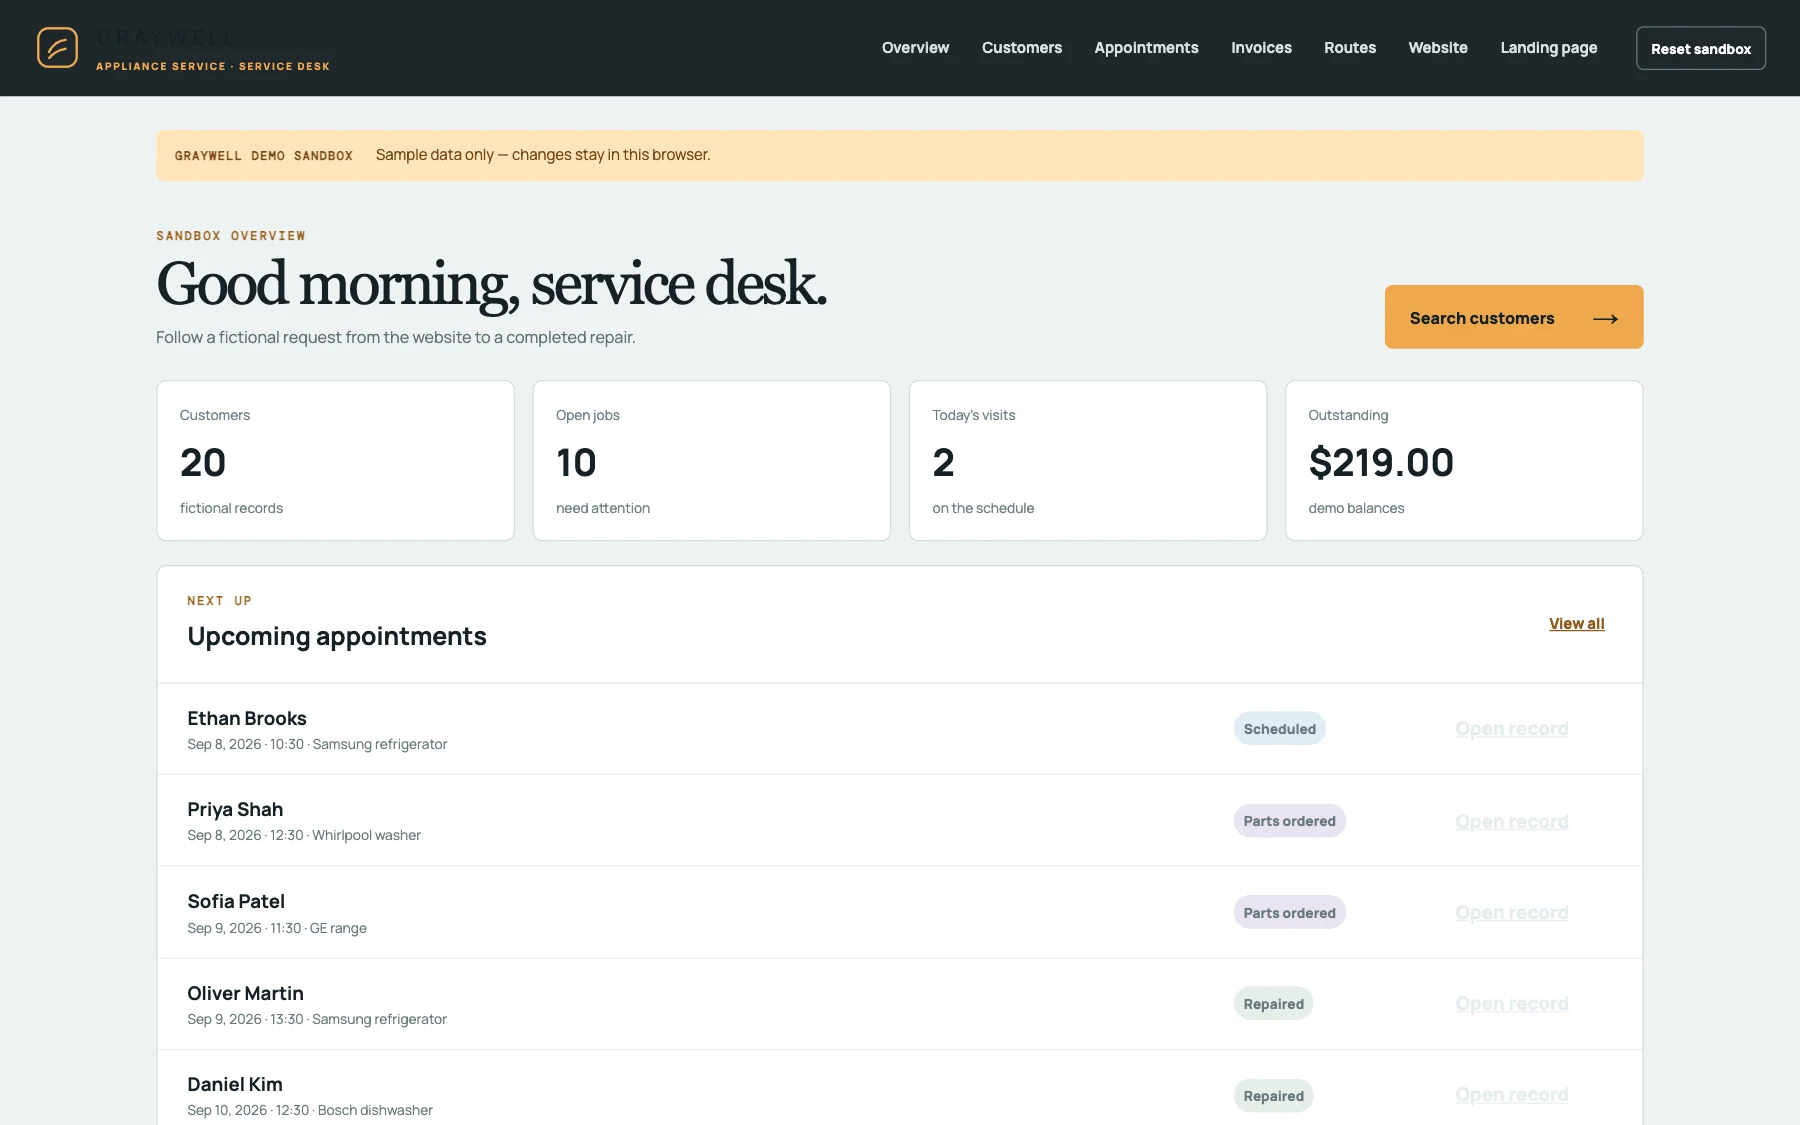Click the arrow icon on Search customers
This screenshot has width=1800, height=1125.
pos(1605,319)
